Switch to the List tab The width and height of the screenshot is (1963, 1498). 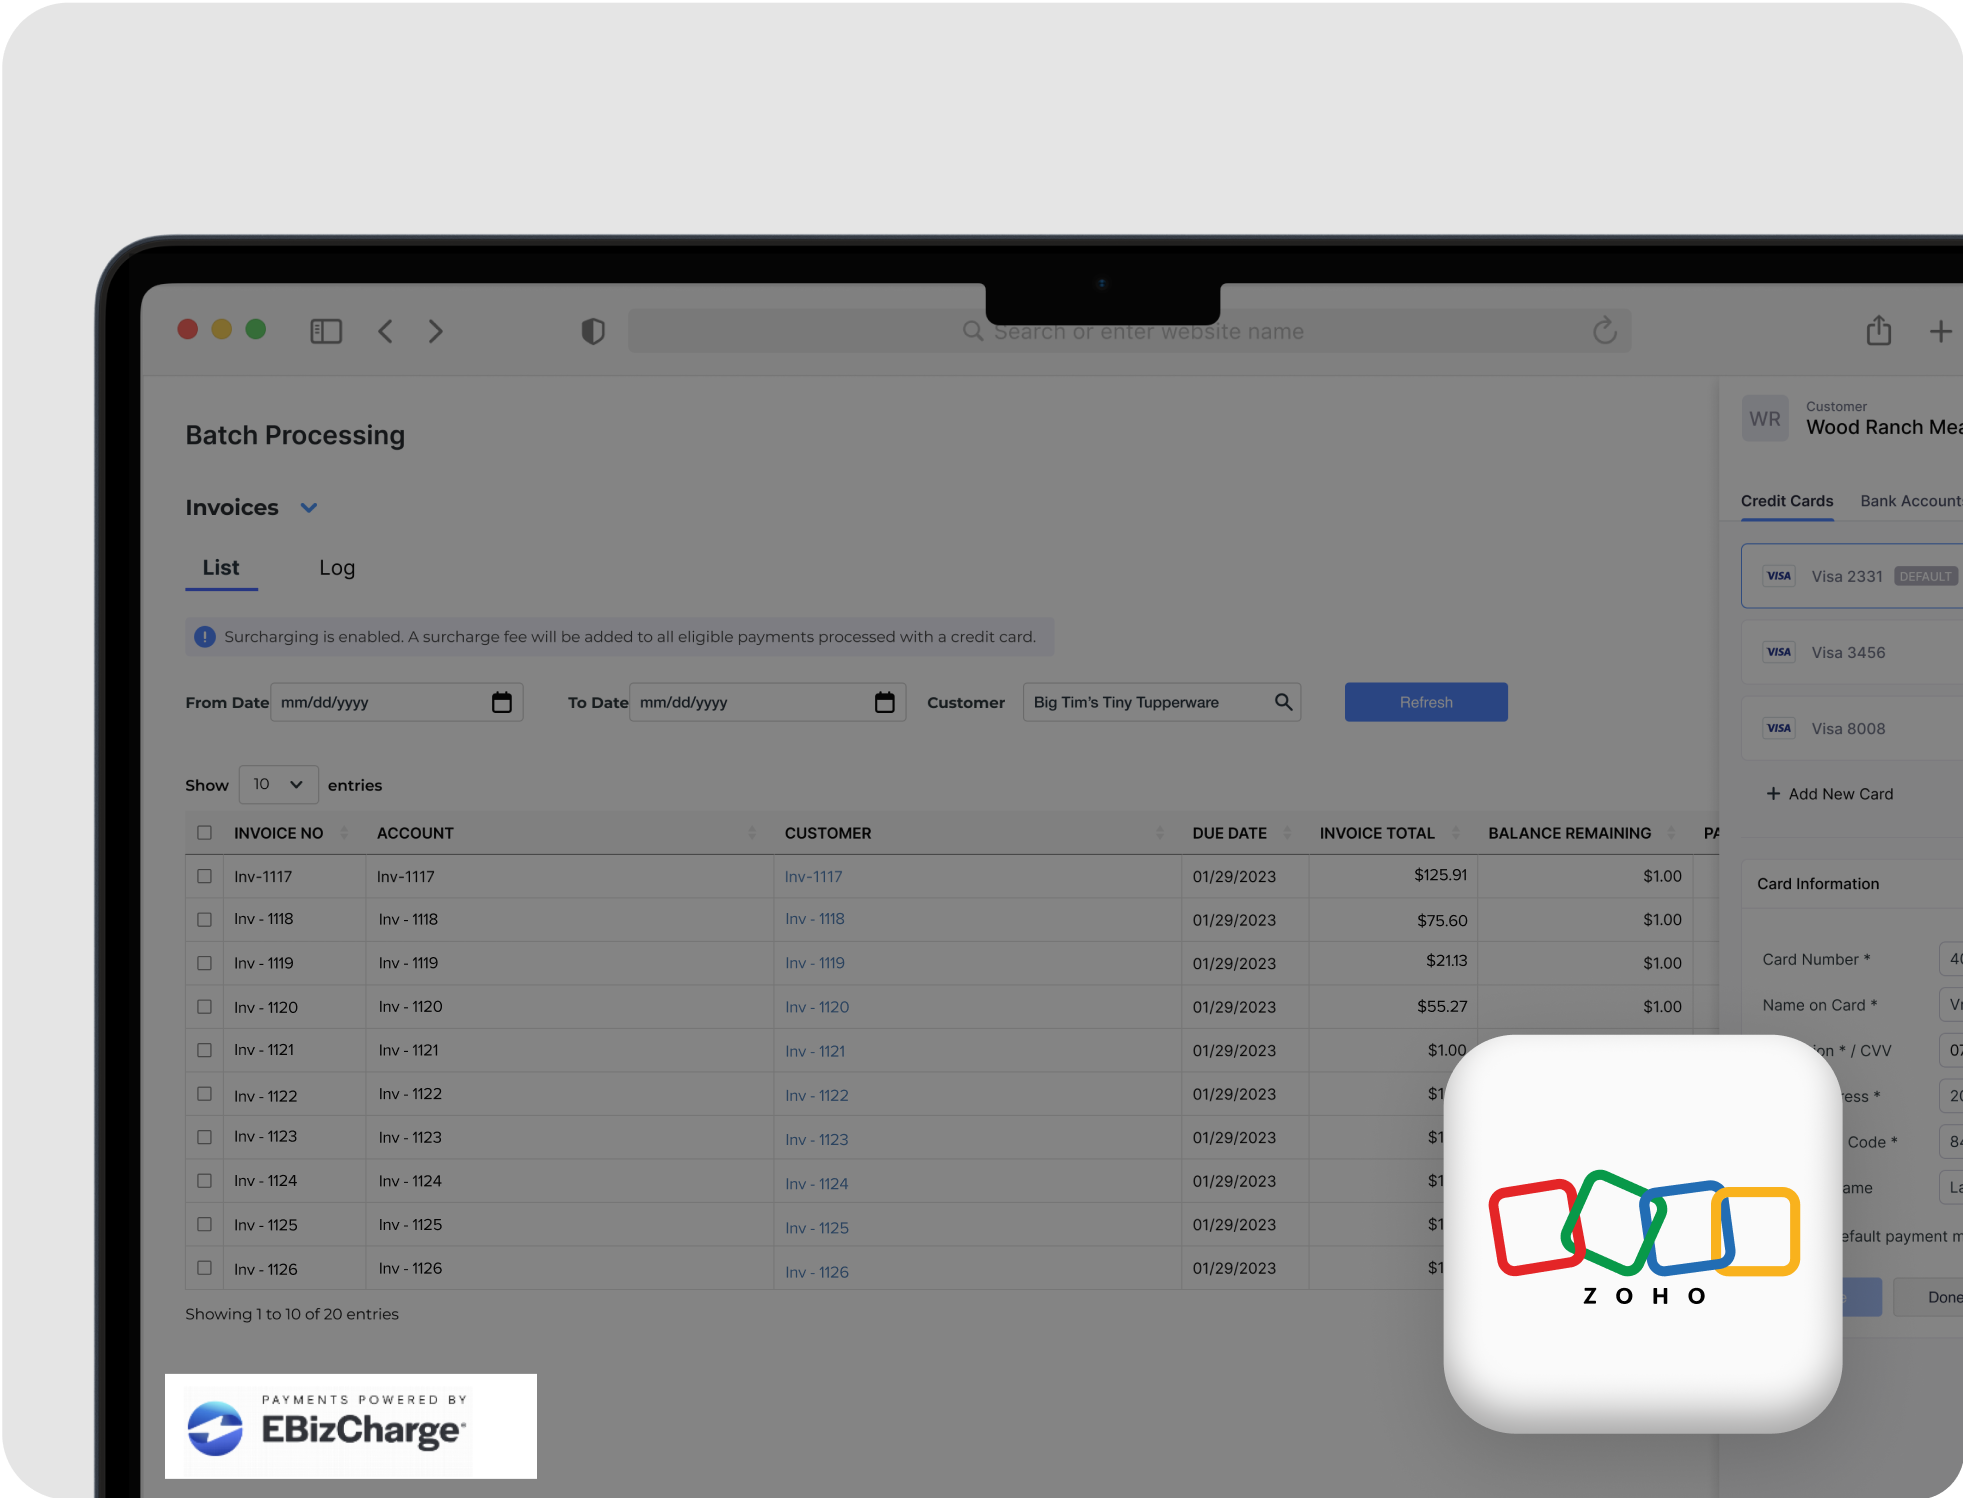[221, 568]
